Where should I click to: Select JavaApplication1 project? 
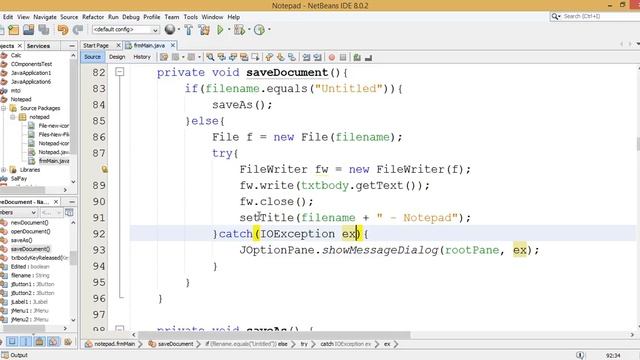pyautogui.click(x=31, y=73)
